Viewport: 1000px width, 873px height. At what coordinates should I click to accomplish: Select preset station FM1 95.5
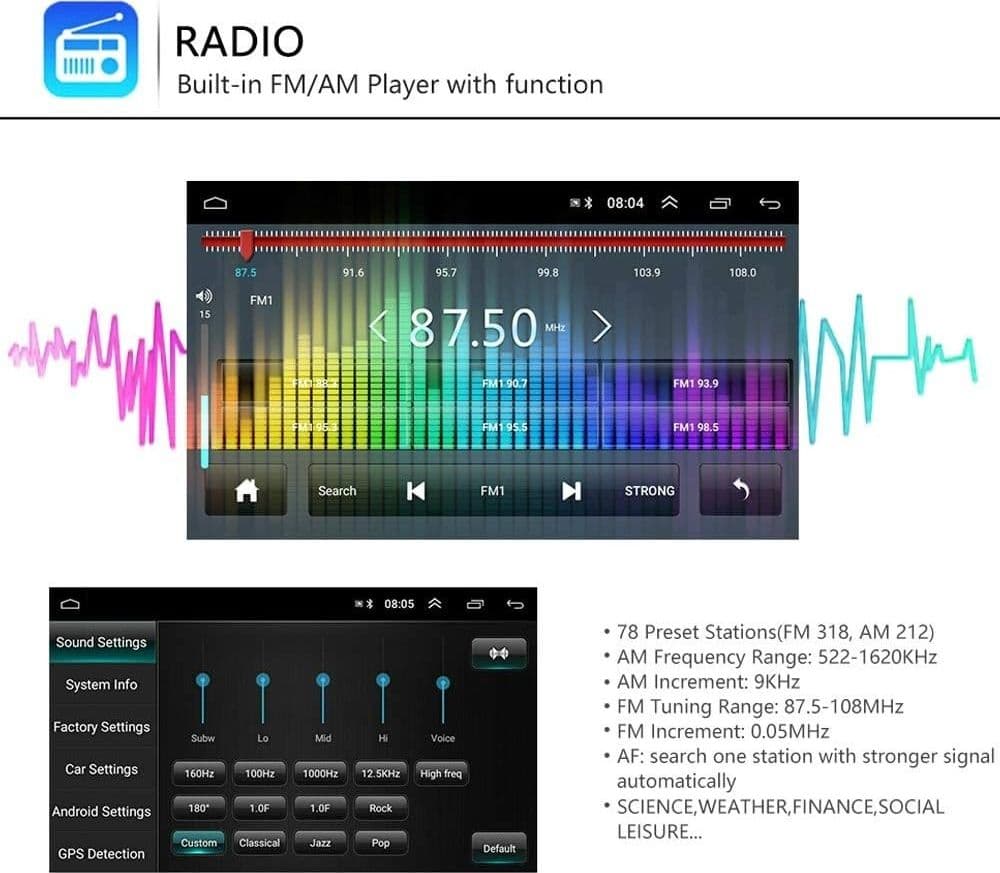[504, 427]
